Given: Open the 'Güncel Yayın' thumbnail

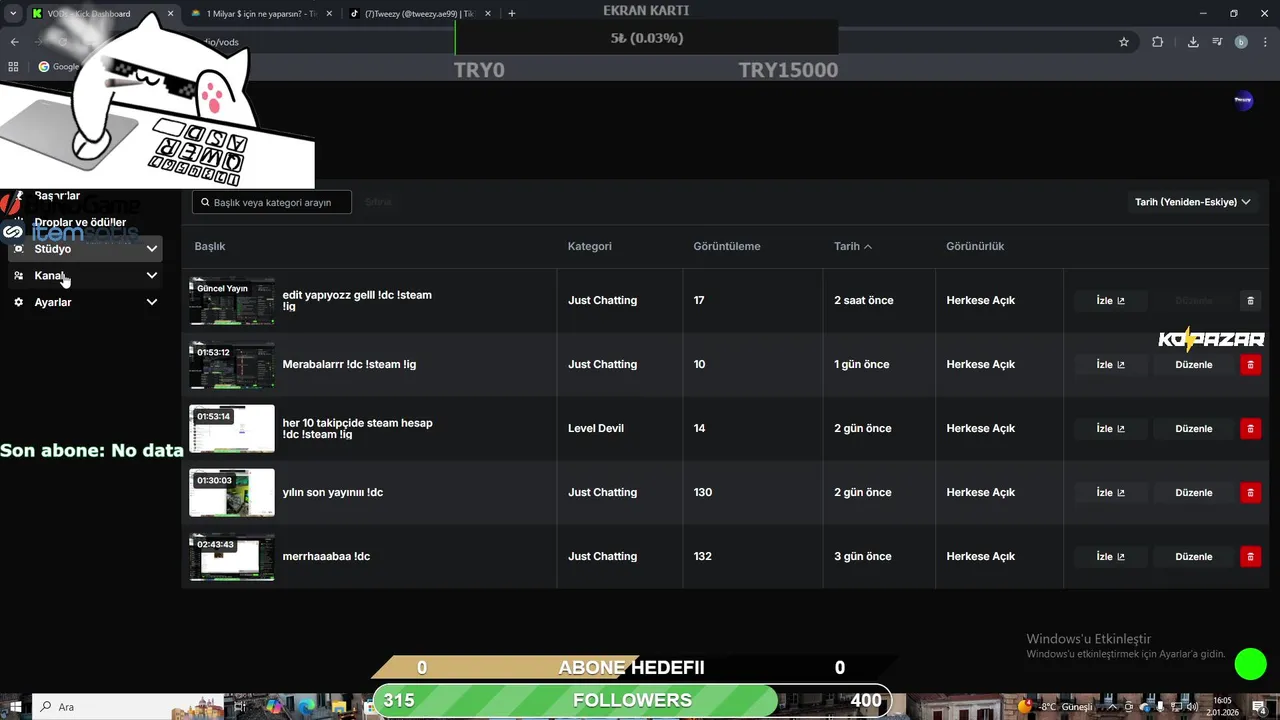Looking at the screenshot, I should click(232, 301).
